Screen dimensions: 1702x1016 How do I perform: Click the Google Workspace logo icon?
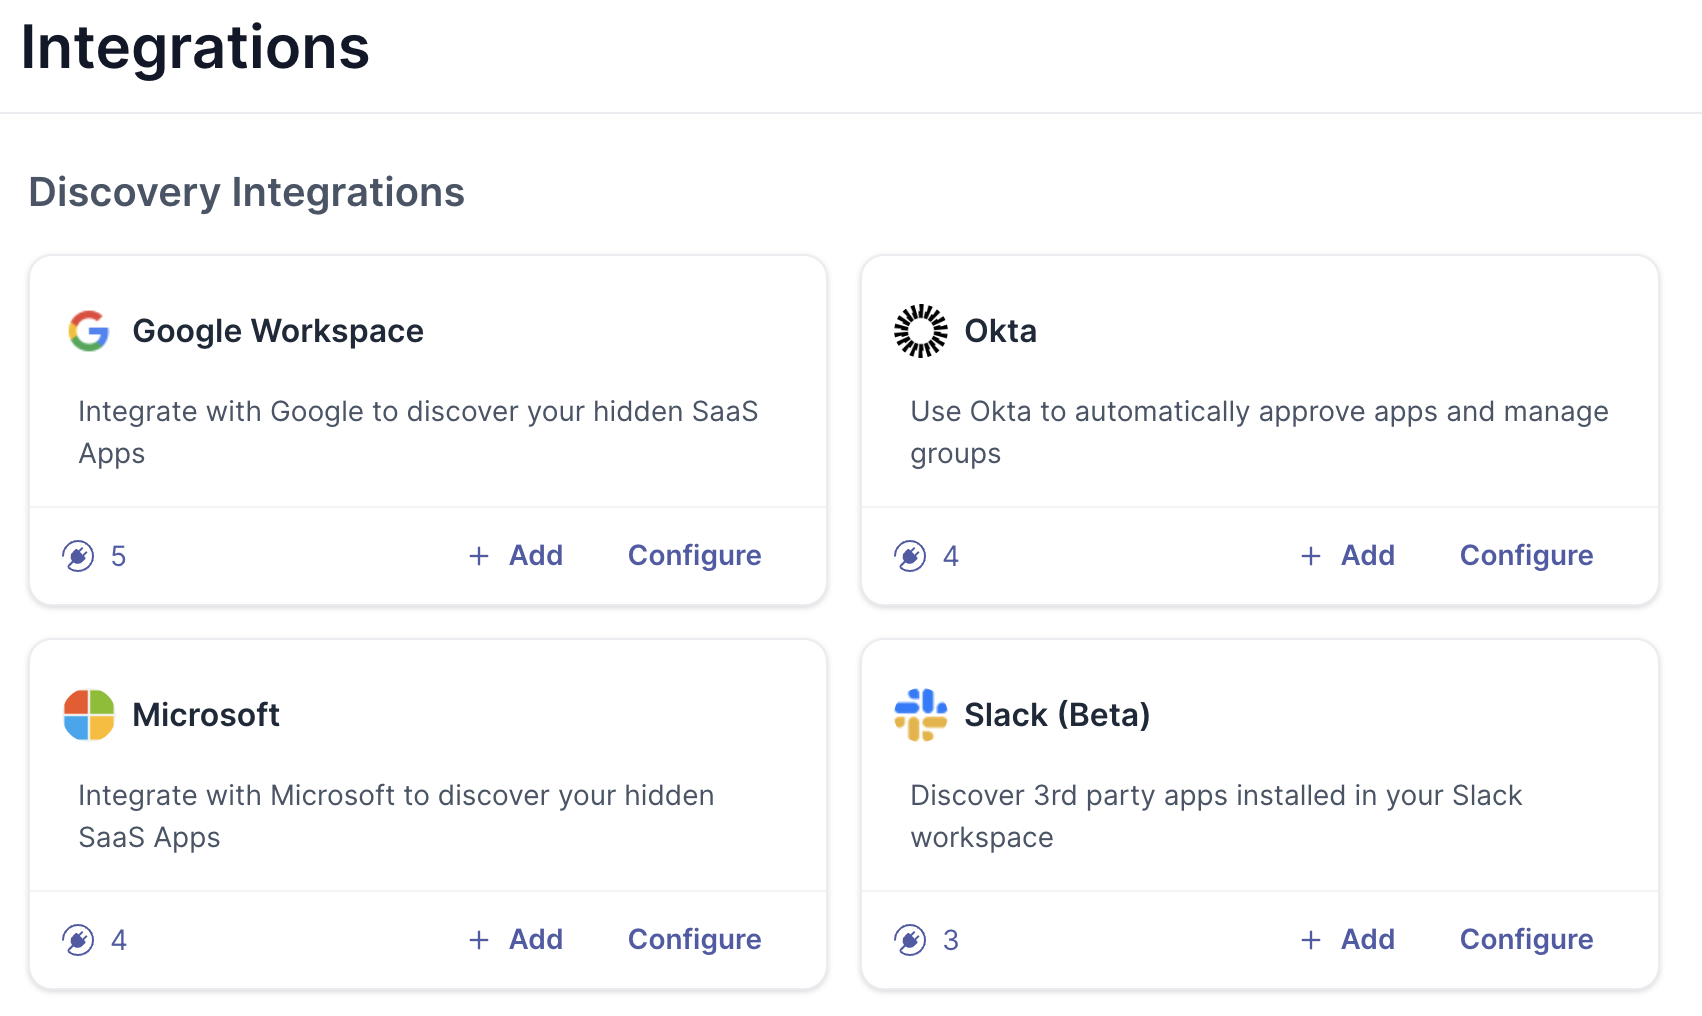89,331
